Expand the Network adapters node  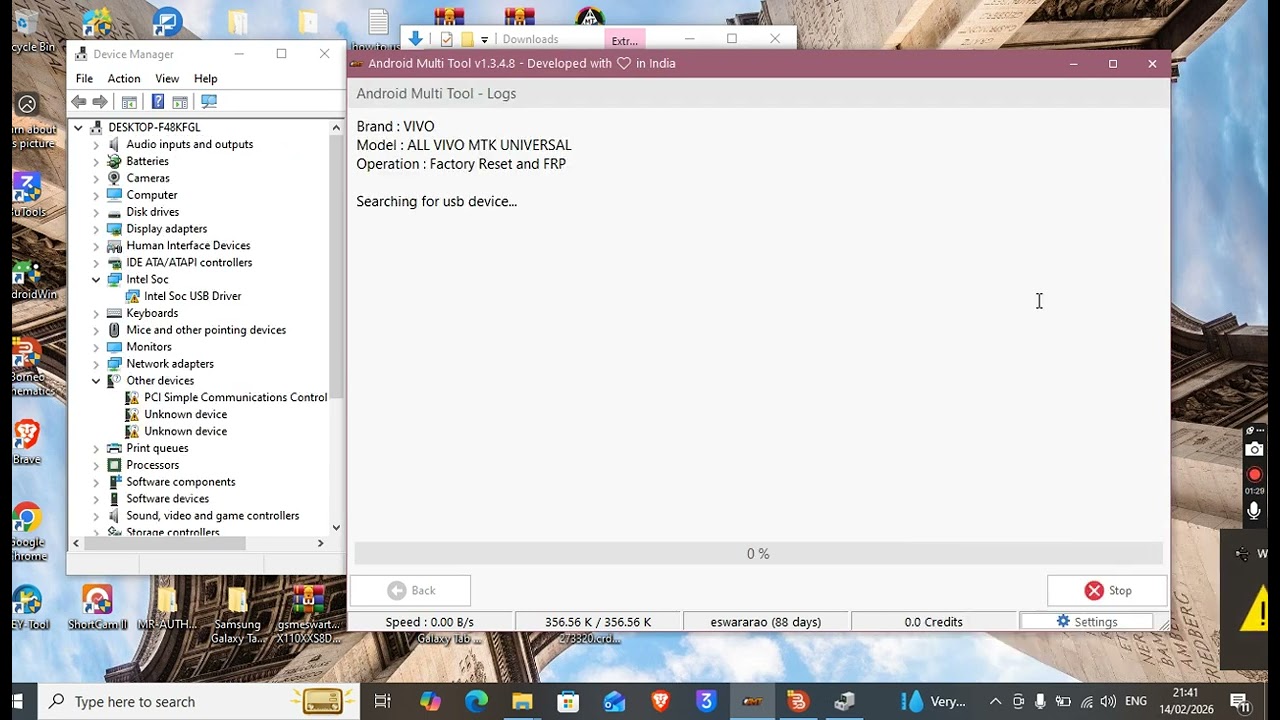(x=96, y=364)
